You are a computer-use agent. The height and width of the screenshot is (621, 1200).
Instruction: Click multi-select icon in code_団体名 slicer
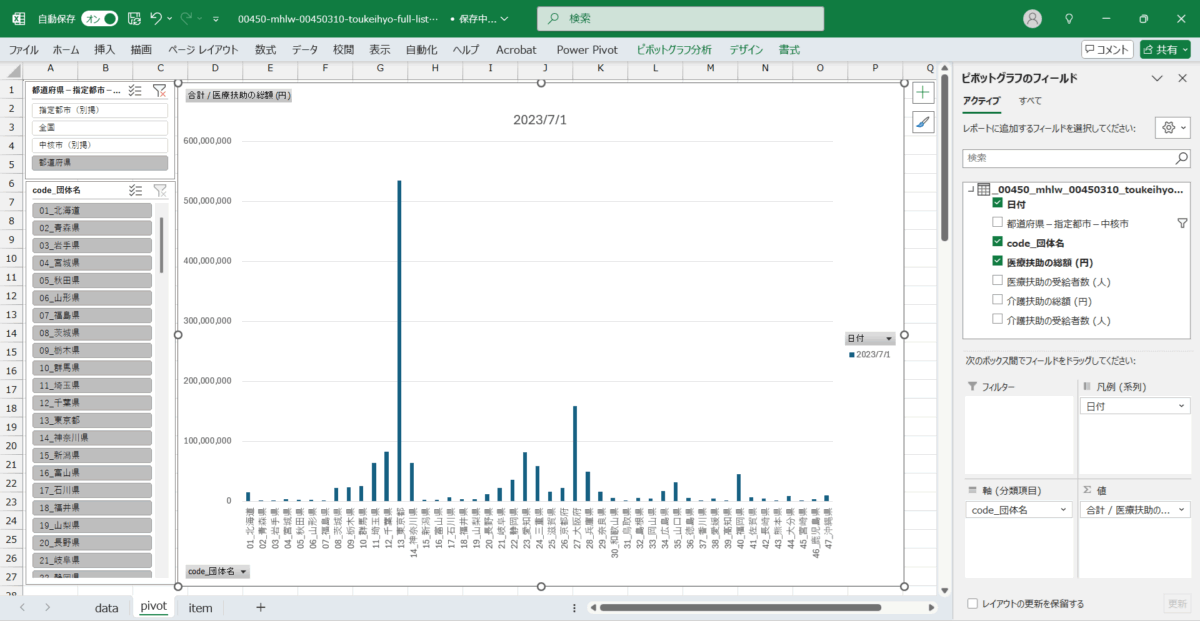click(136, 189)
